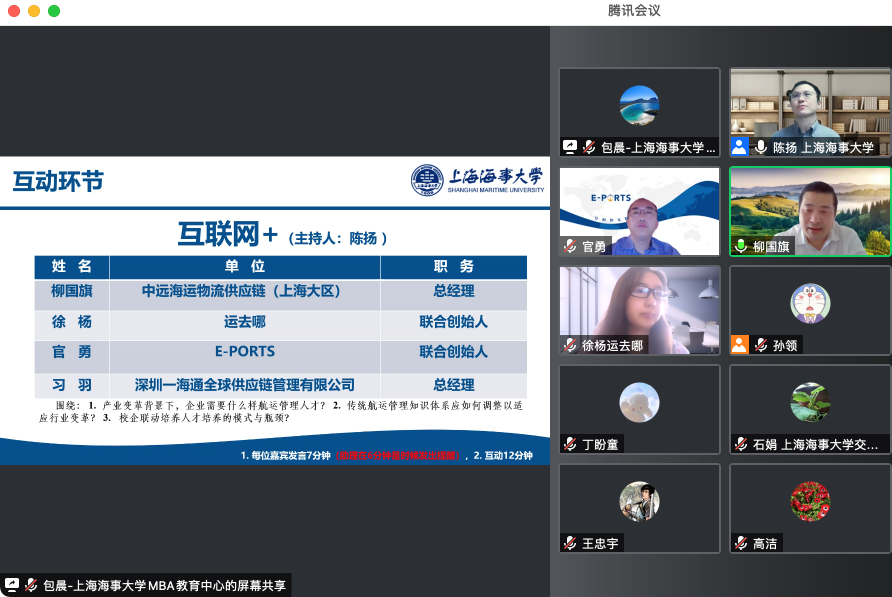The image size is (892, 597).
Task: Select the Doraemon avatar of 孙领
Action: click(810, 303)
